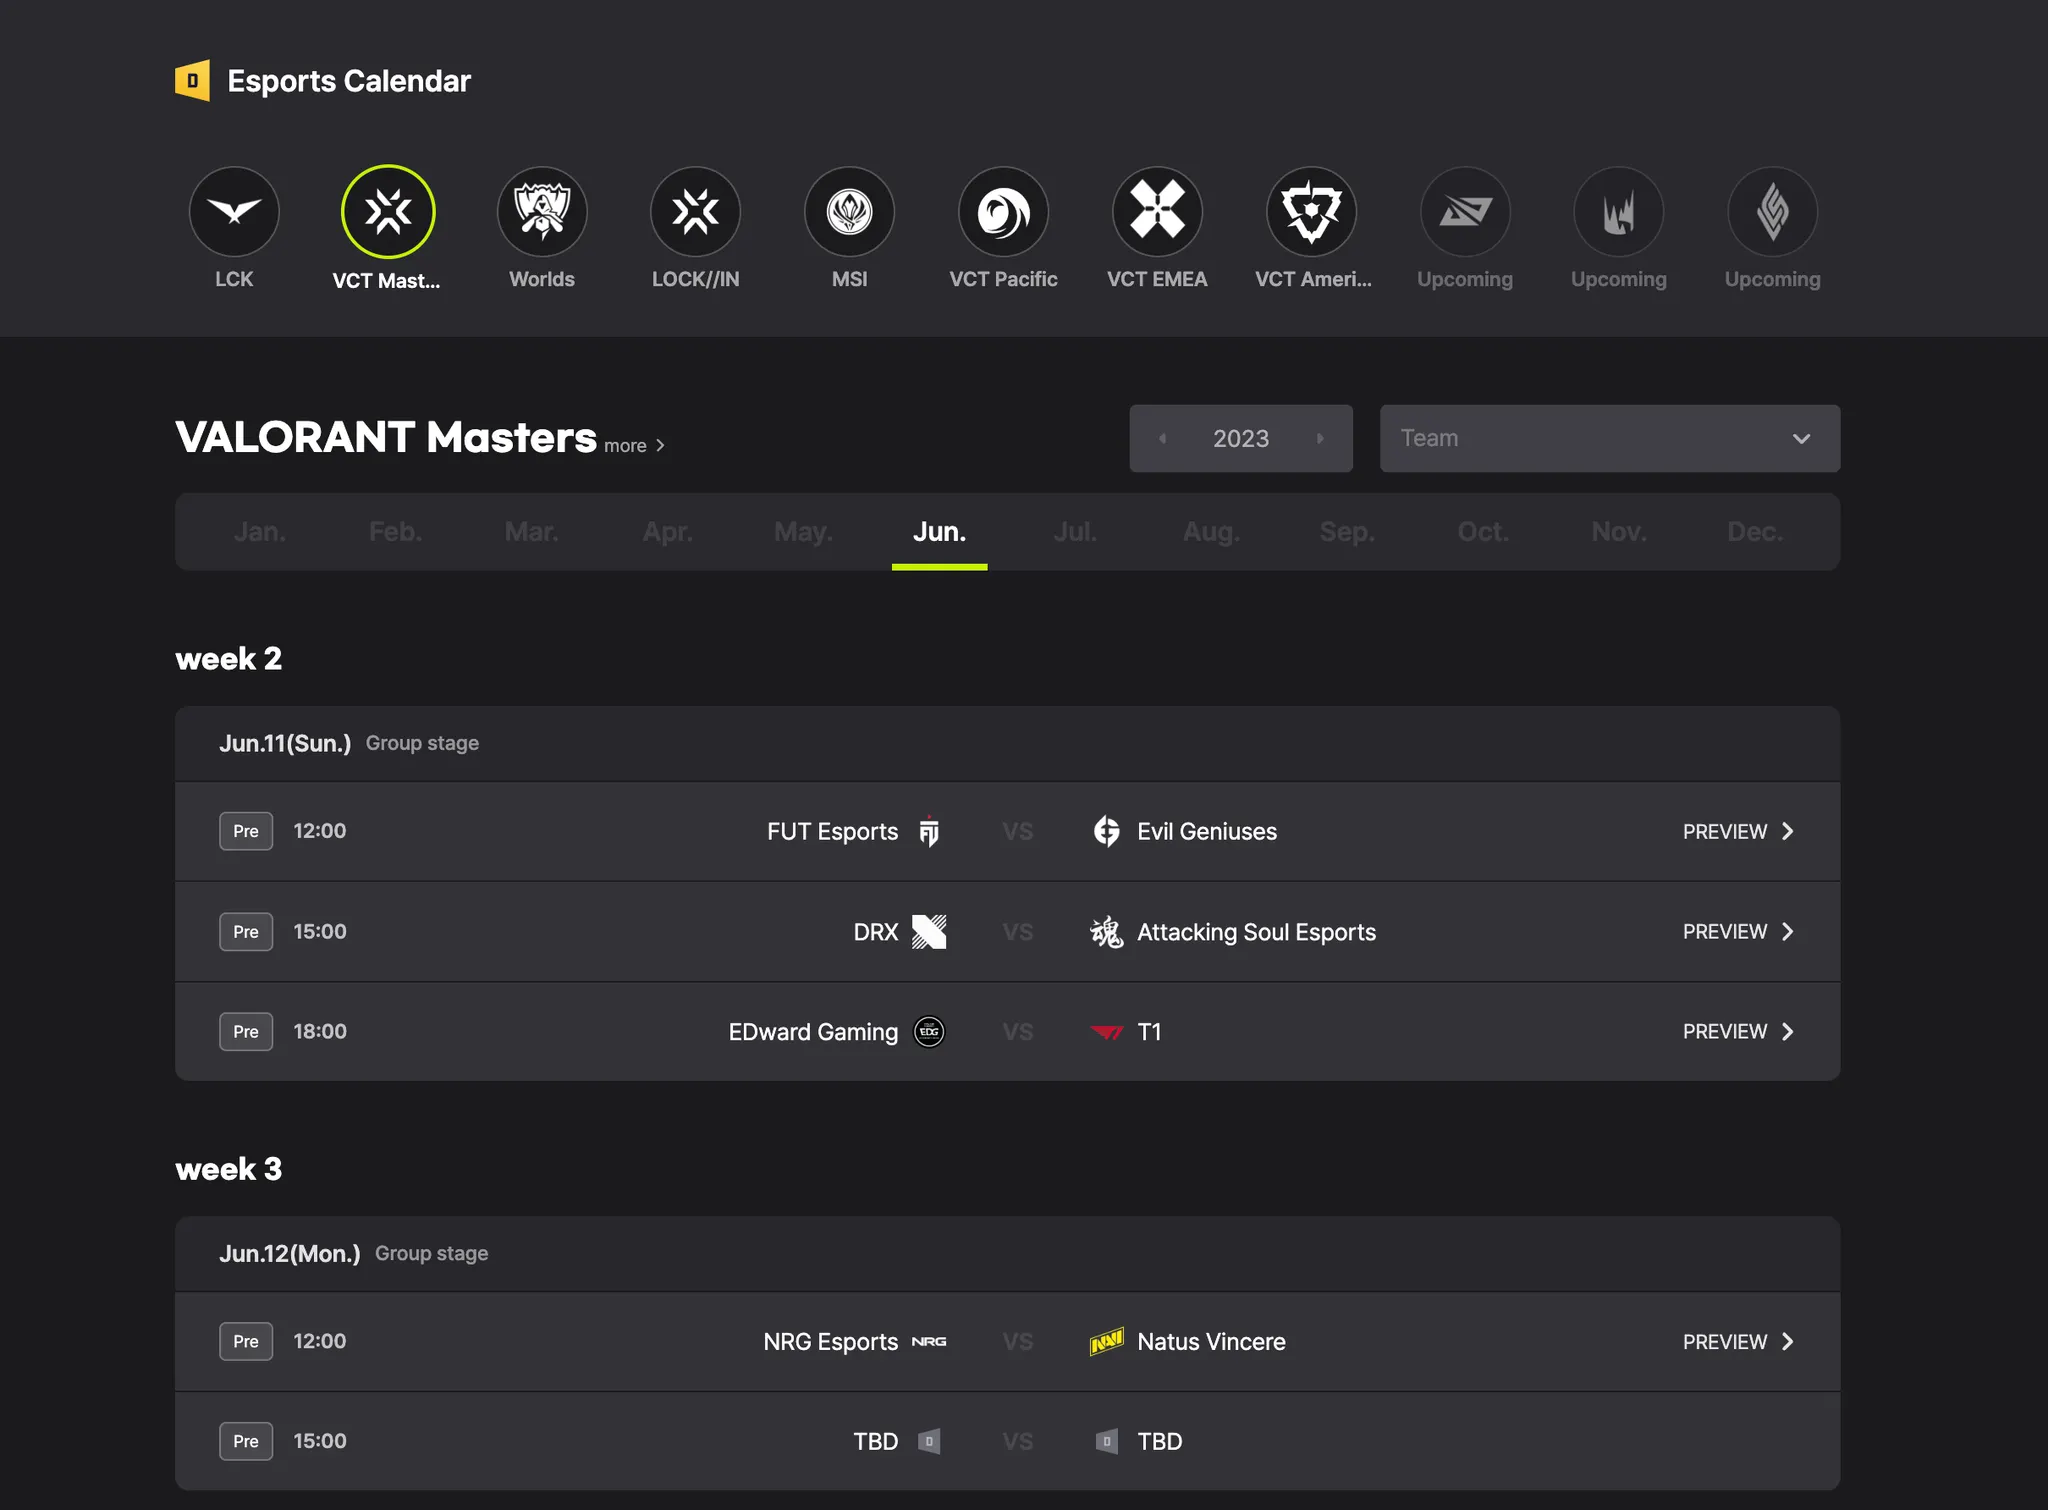Viewport: 2048px width, 1510px height.
Task: Click the Evil Geniuses team logo
Action: 1106,831
